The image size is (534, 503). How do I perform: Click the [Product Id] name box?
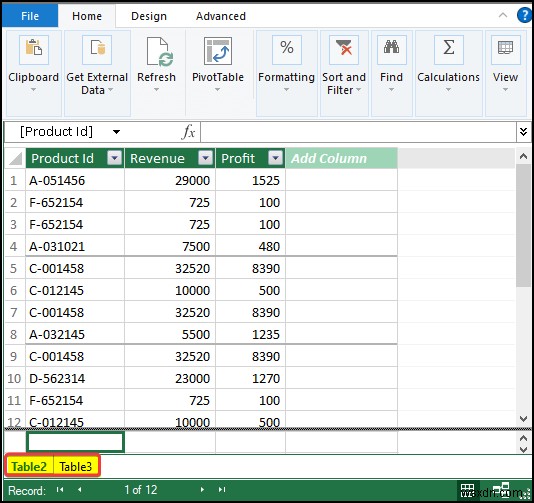tap(57, 131)
